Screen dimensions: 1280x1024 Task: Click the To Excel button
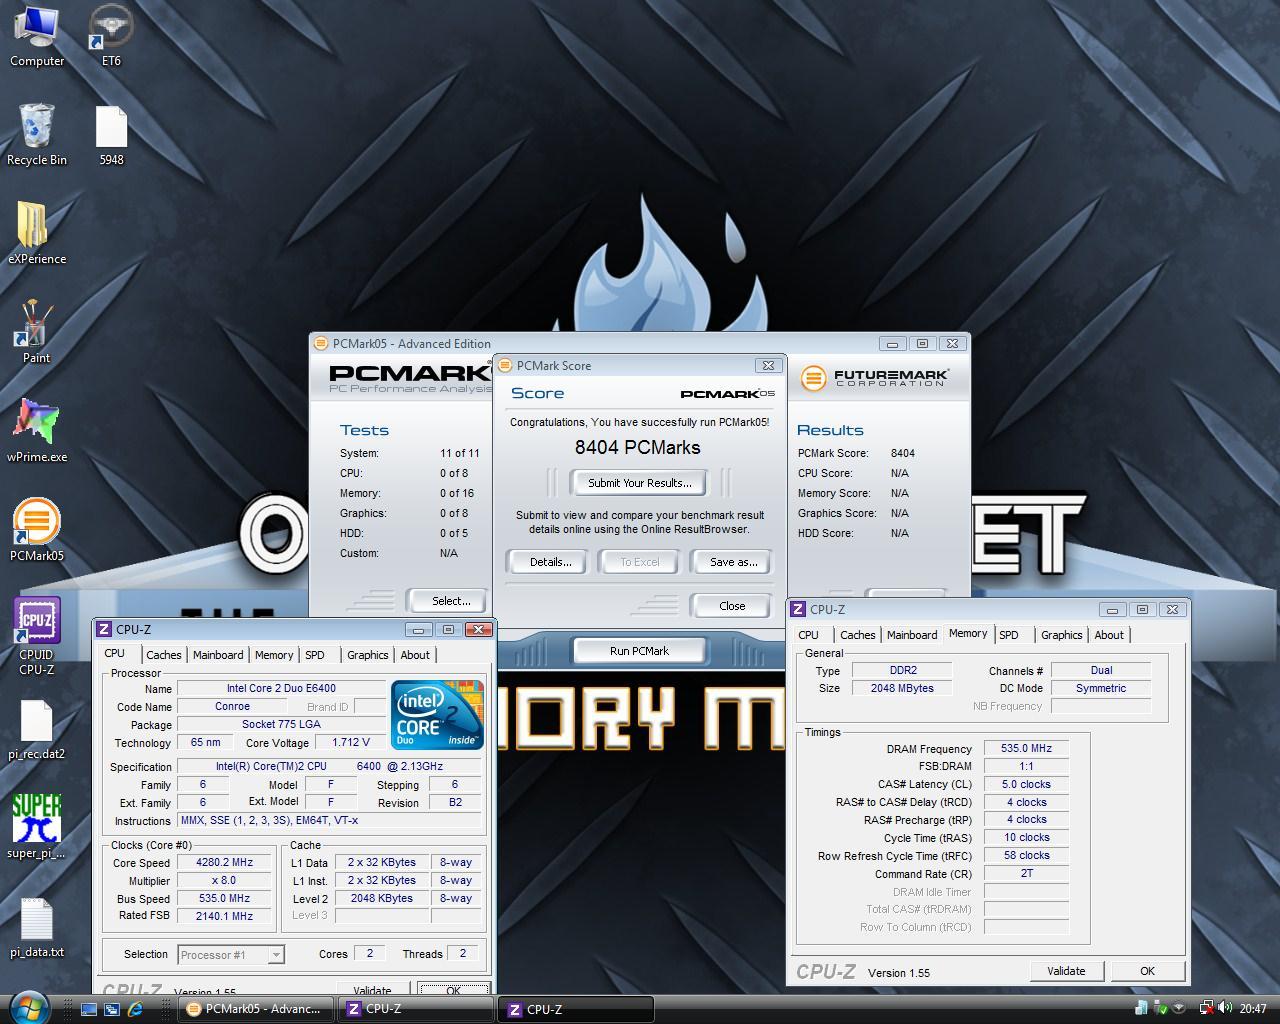pos(640,562)
